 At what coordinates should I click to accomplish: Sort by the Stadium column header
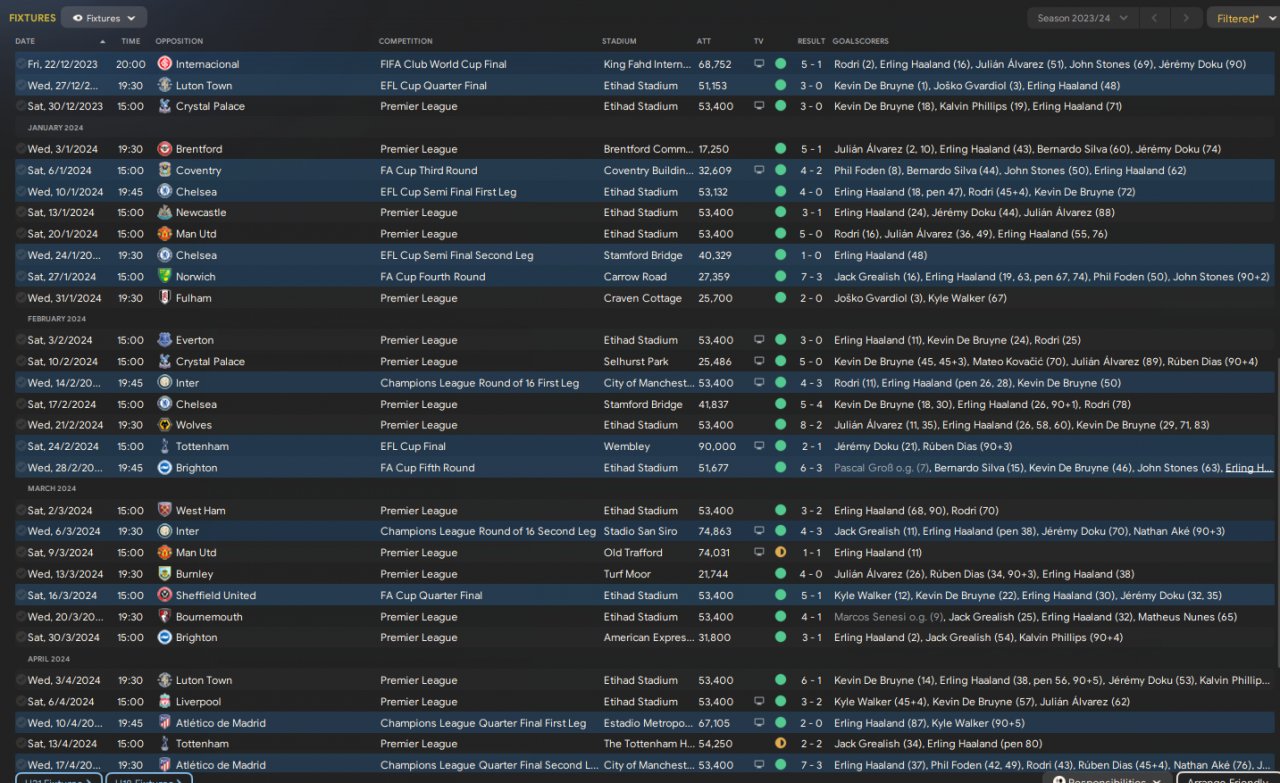tap(619, 41)
